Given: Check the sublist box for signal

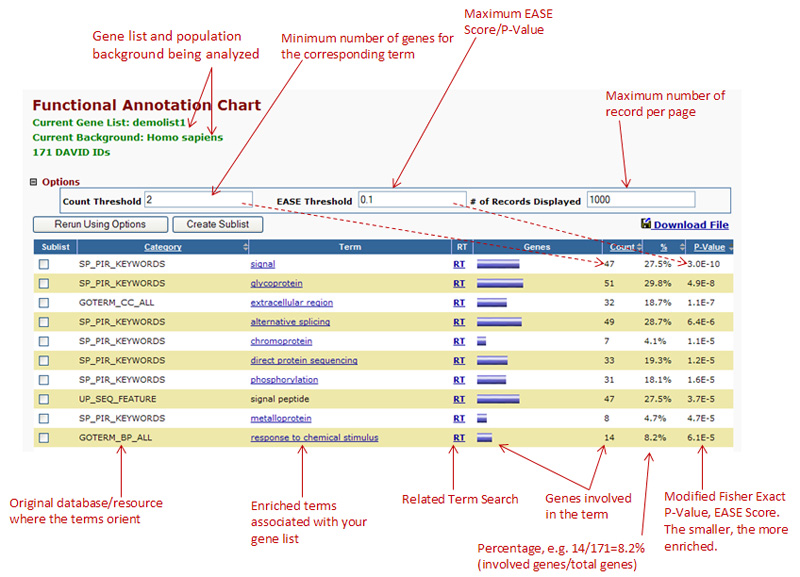Looking at the screenshot, I should point(44,264).
